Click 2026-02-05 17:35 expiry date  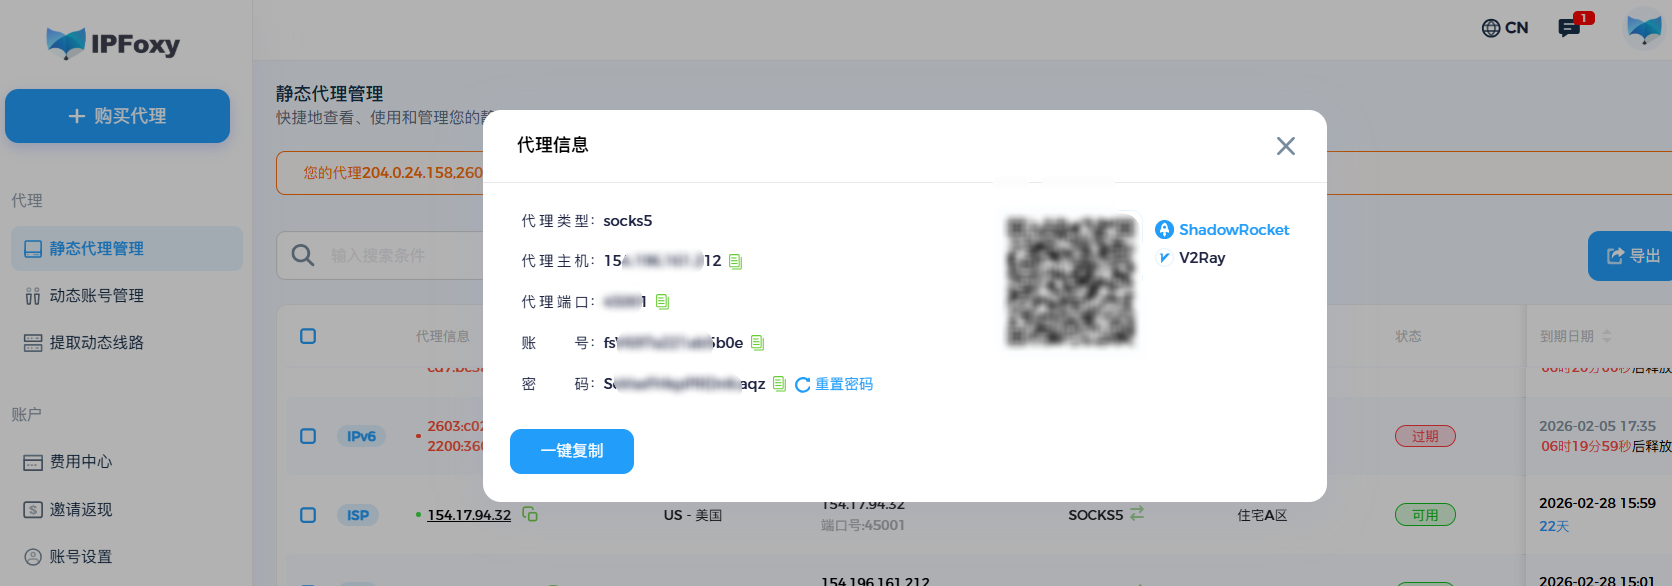(1597, 426)
